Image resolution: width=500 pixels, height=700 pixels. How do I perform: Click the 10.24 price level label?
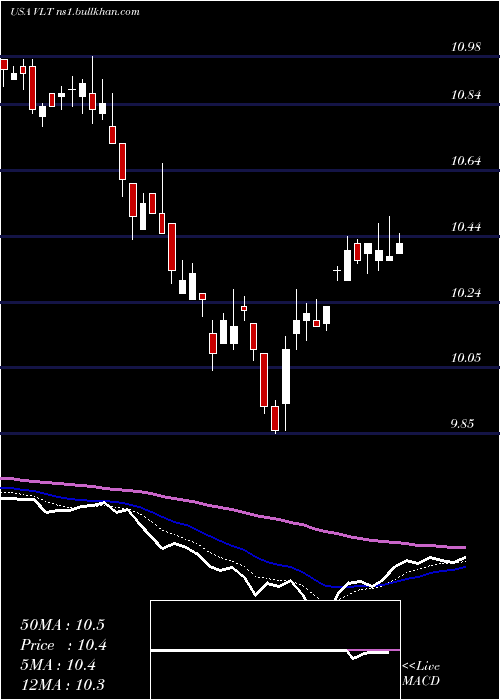click(x=466, y=293)
